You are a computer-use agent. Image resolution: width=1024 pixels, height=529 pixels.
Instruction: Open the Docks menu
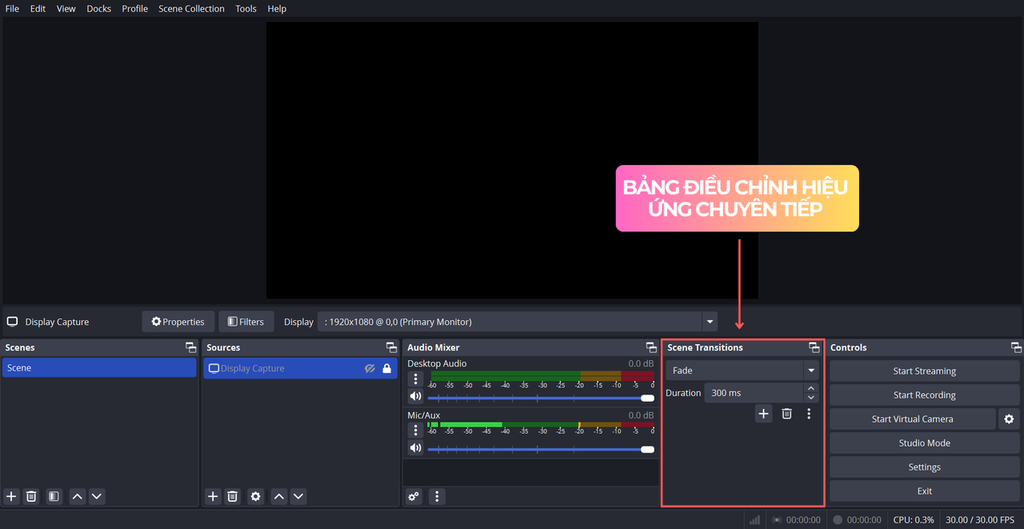pyautogui.click(x=99, y=8)
